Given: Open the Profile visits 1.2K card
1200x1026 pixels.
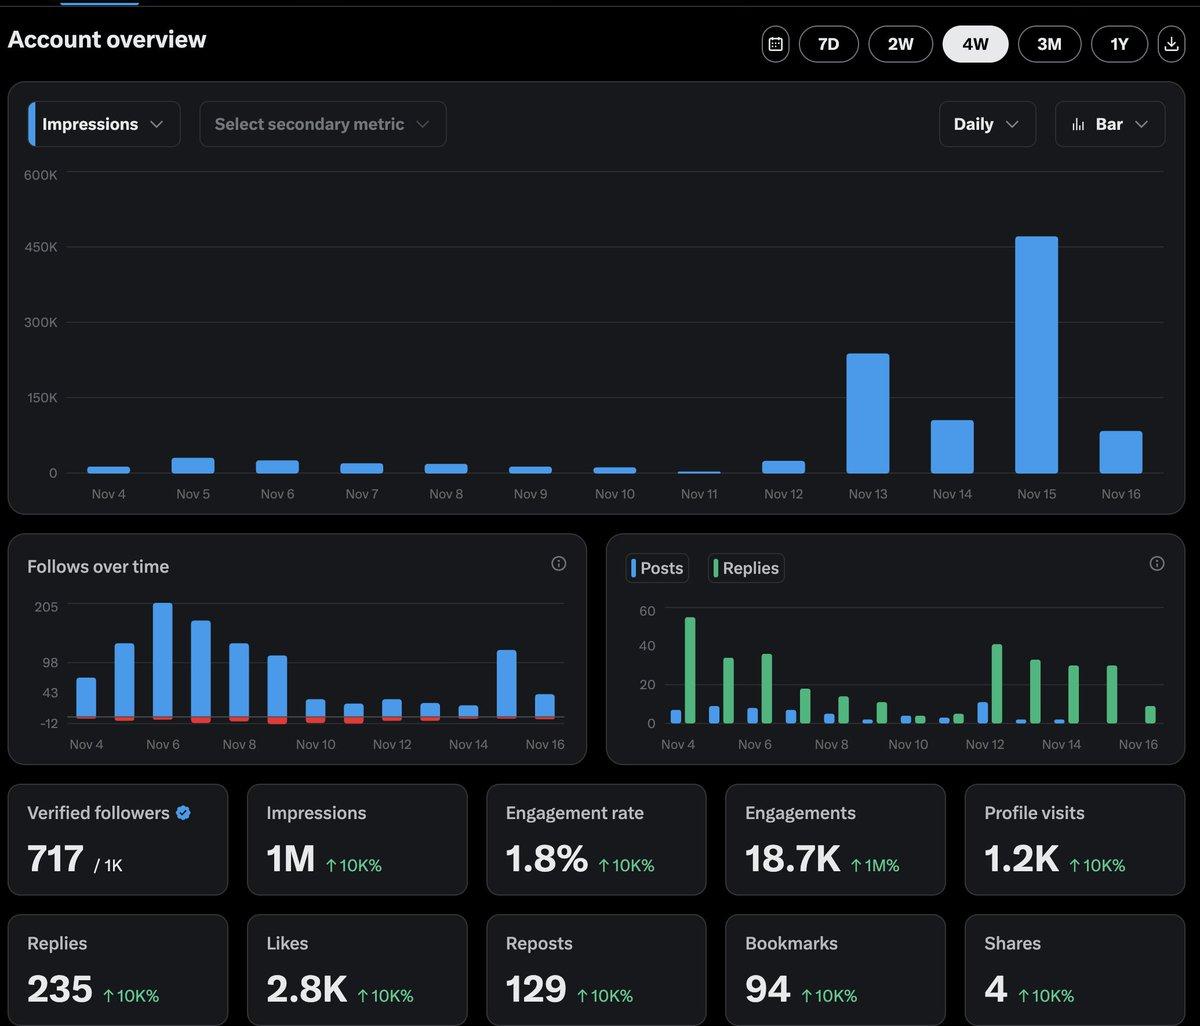Looking at the screenshot, I should point(1075,839).
